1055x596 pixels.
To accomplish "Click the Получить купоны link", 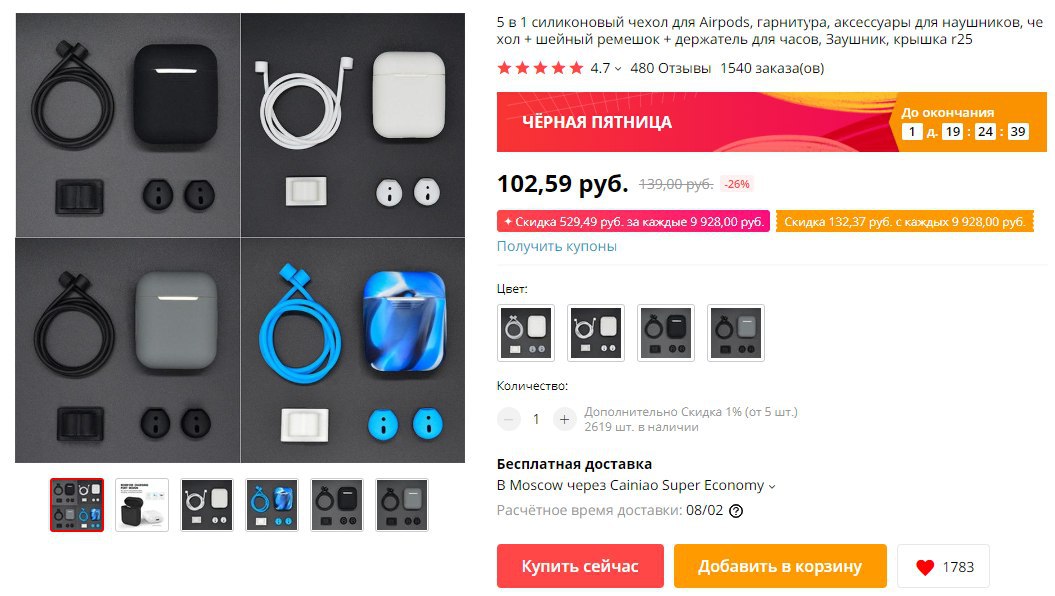I will [x=556, y=246].
